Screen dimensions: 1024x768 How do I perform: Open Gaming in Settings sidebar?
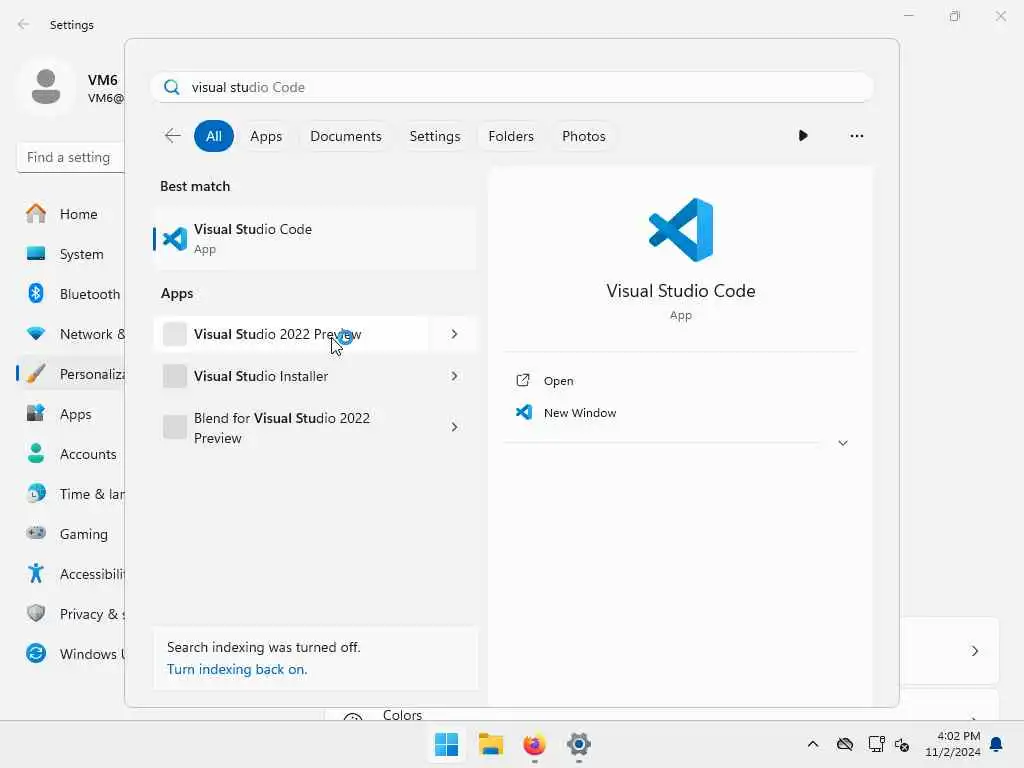click(x=71, y=534)
